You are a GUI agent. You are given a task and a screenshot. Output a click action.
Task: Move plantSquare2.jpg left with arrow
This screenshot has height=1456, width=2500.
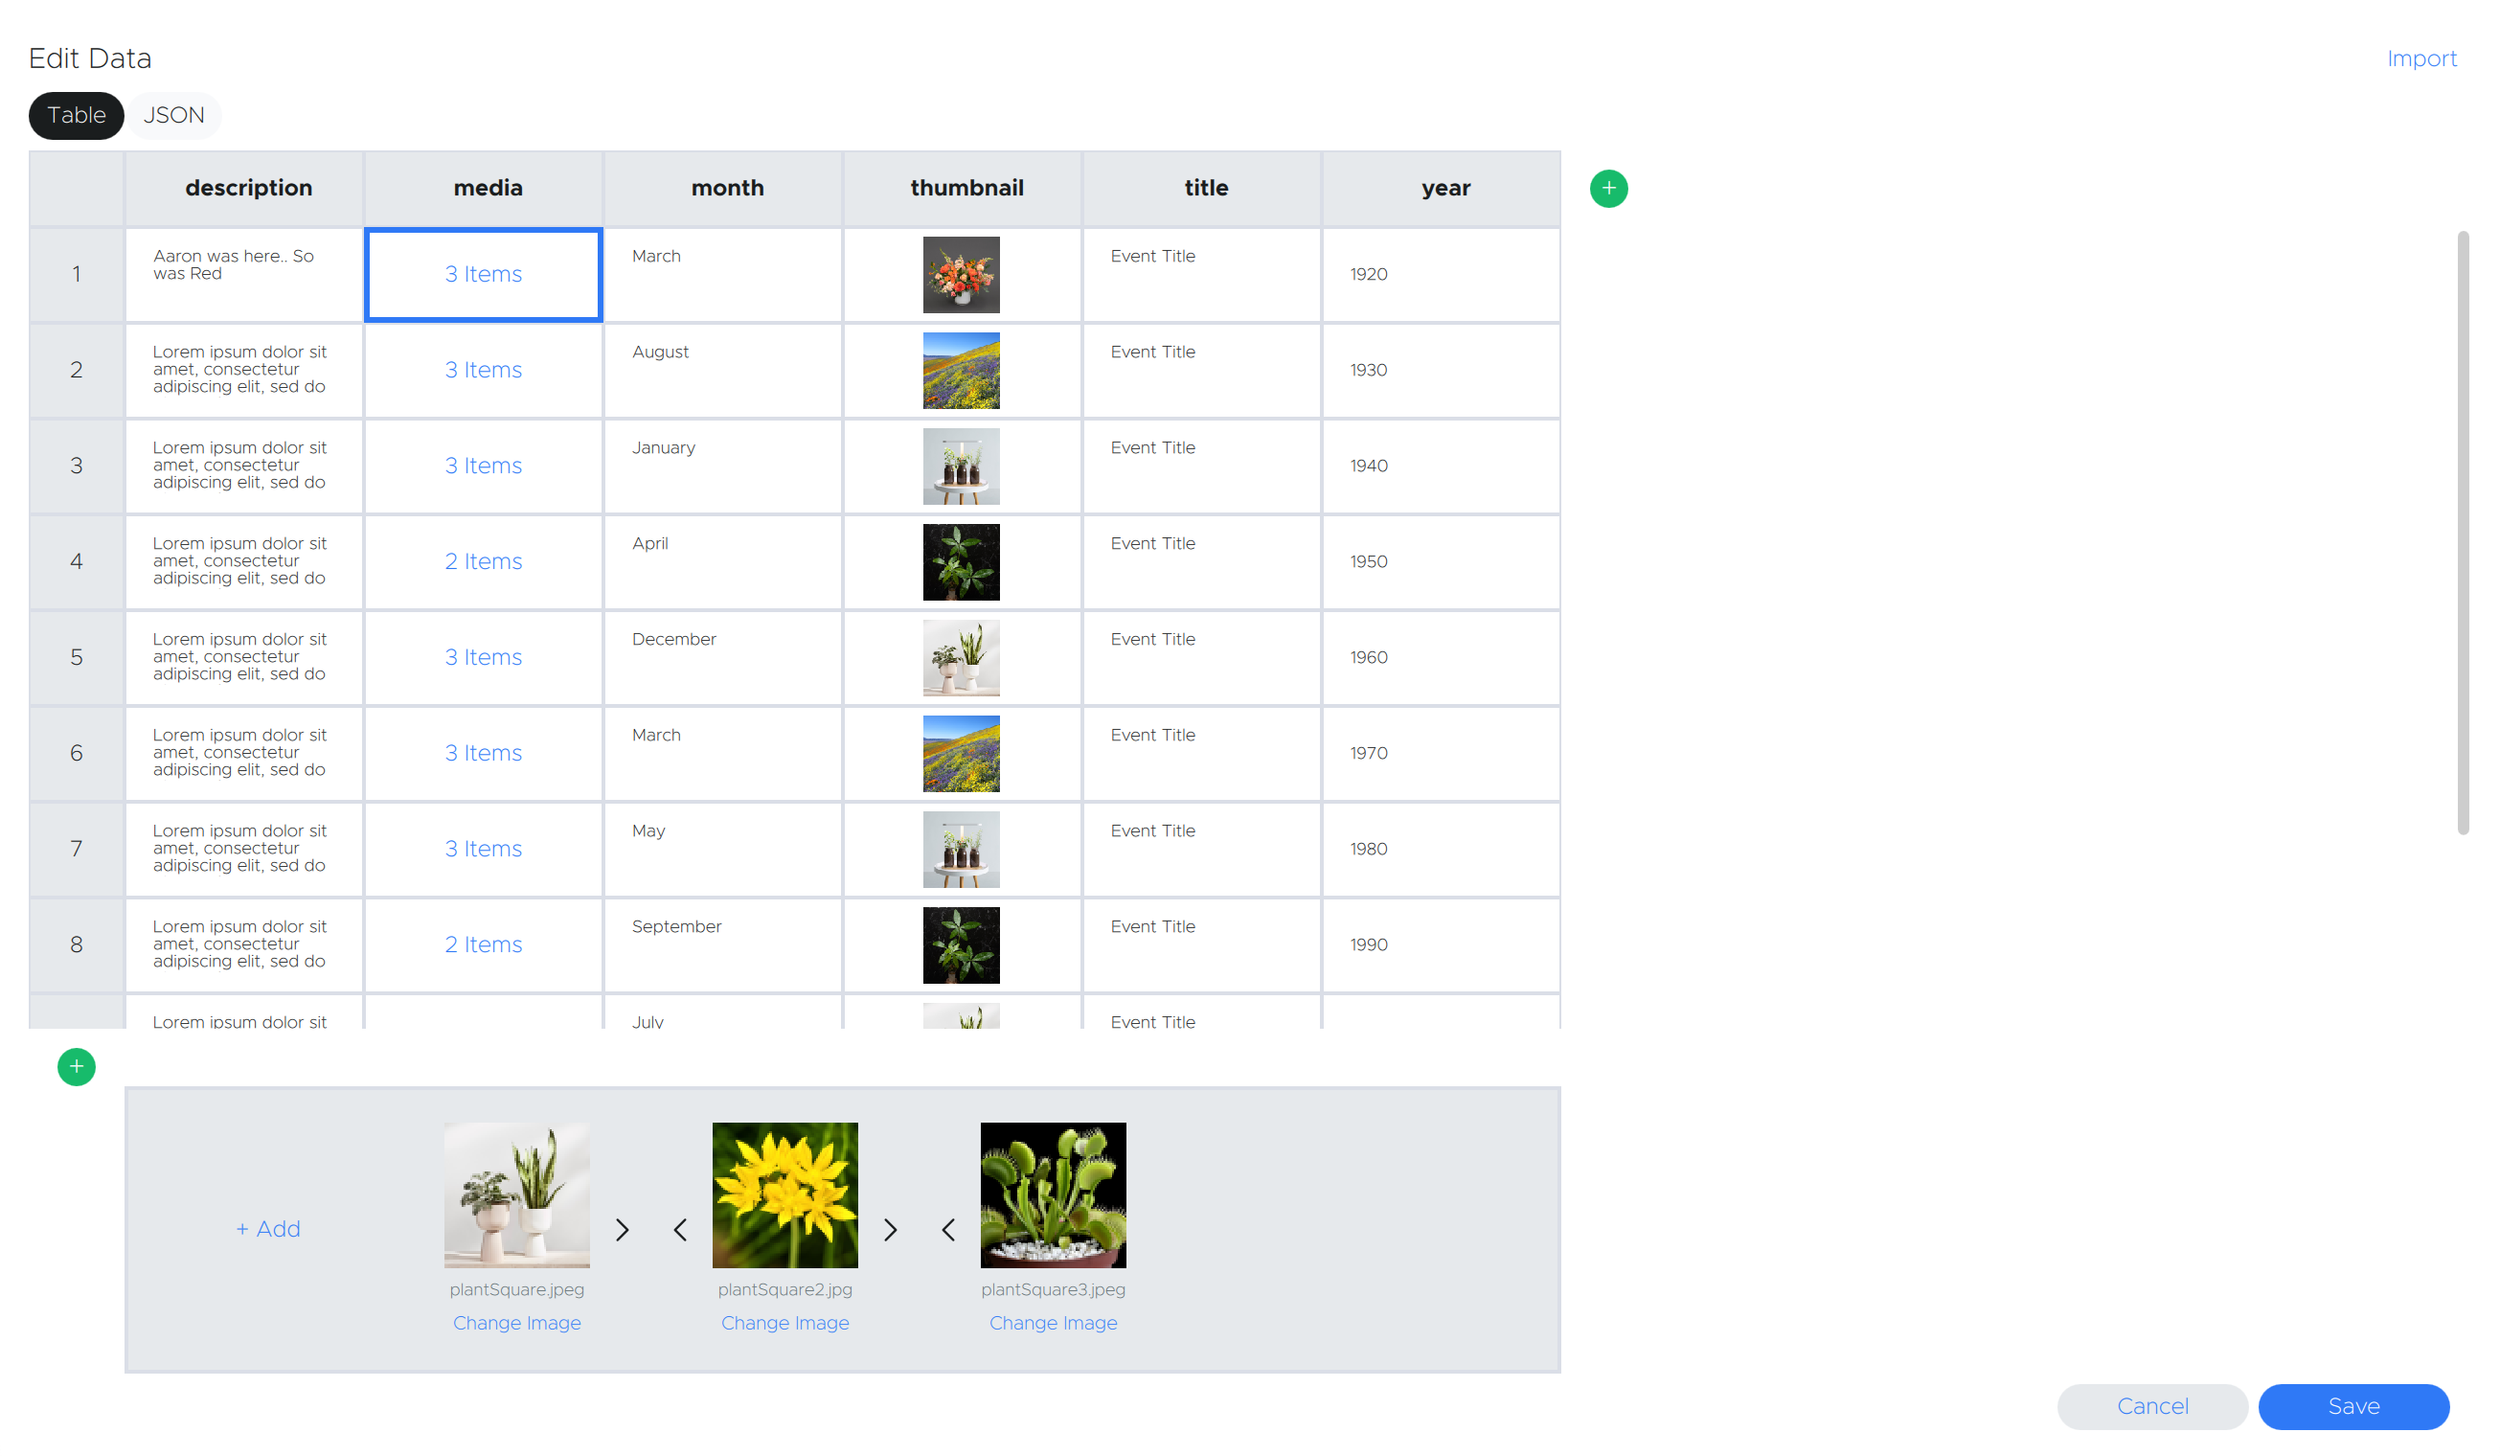(x=680, y=1229)
